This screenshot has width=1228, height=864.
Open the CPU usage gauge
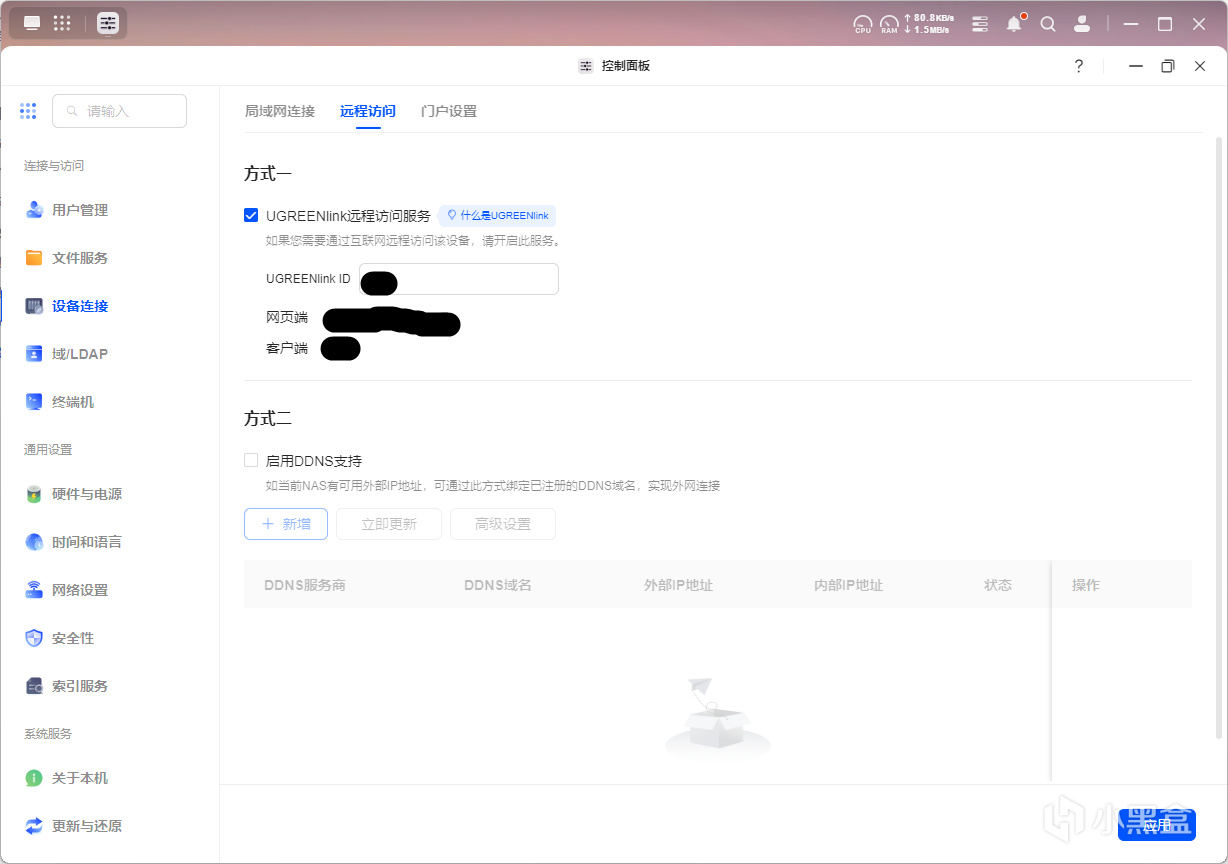tap(862, 24)
